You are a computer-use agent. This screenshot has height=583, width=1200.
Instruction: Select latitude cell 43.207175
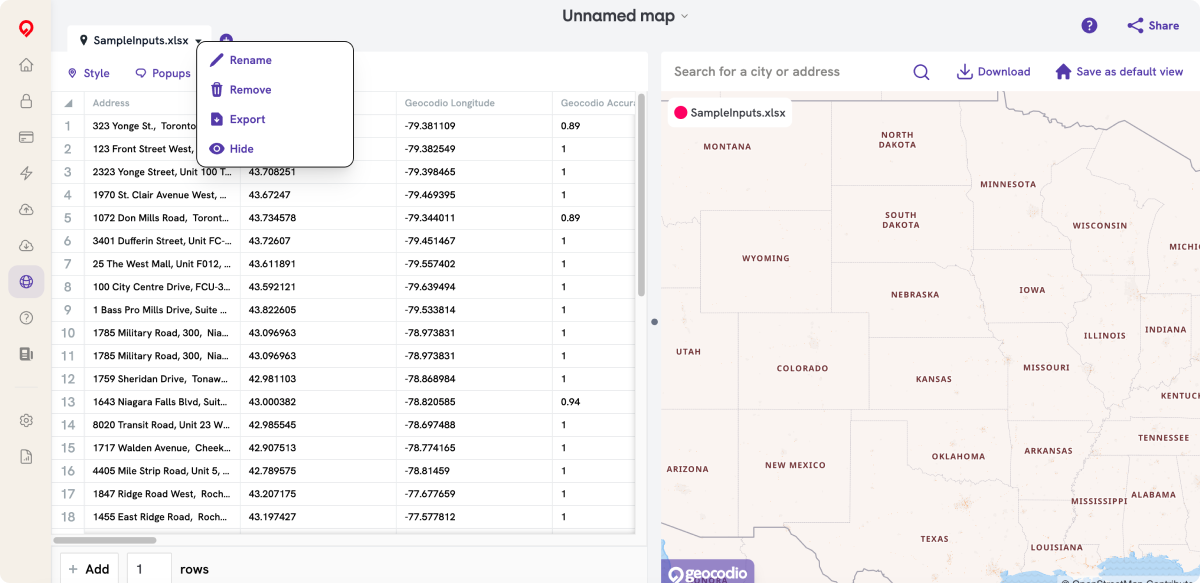(318, 494)
